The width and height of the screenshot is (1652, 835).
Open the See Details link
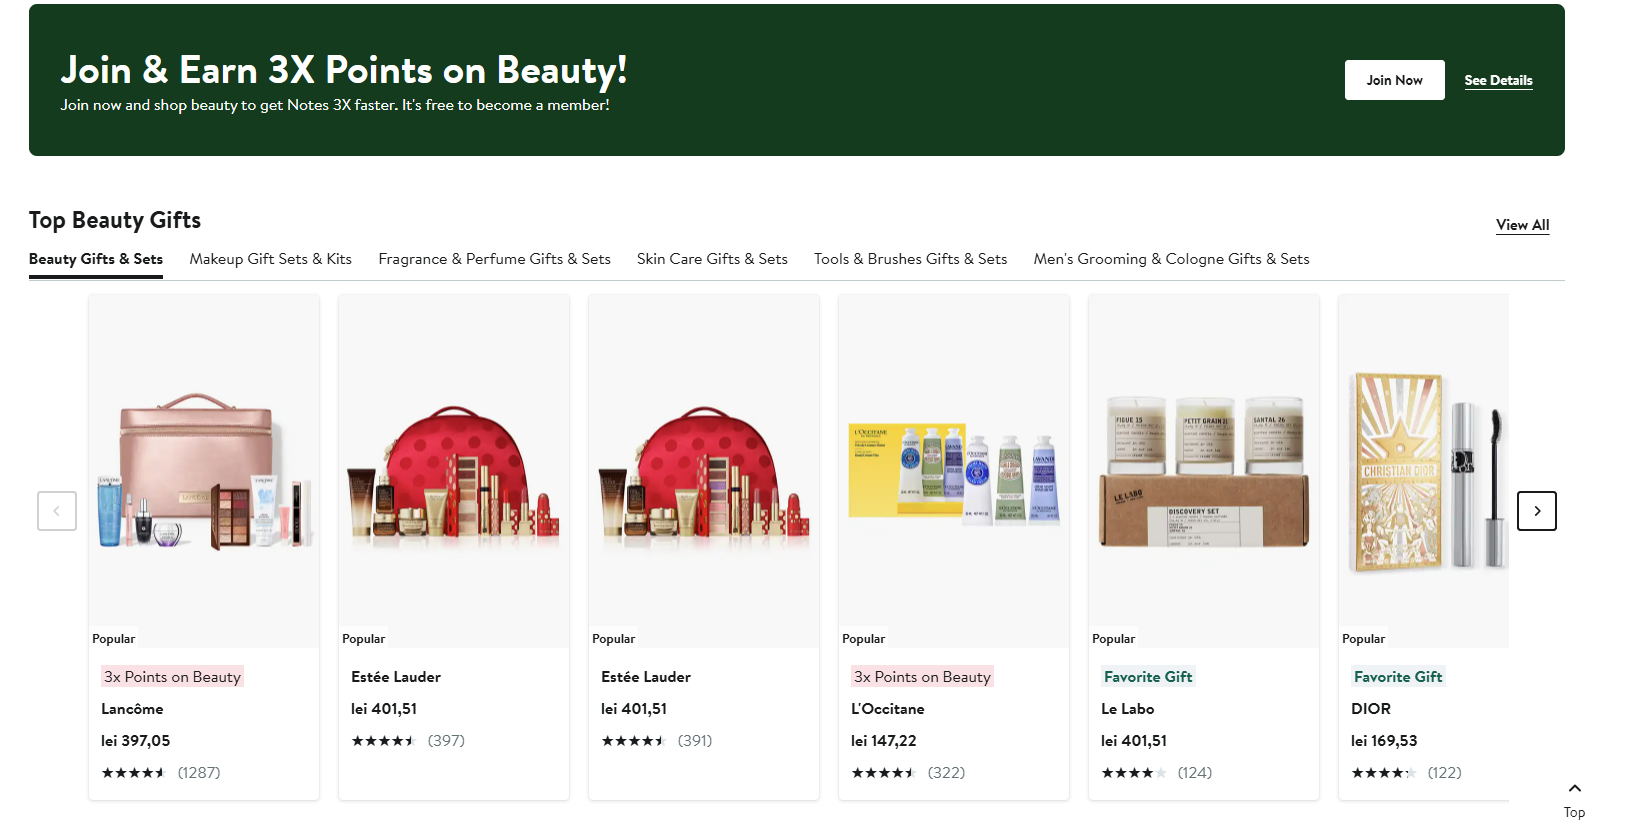pos(1498,80)
